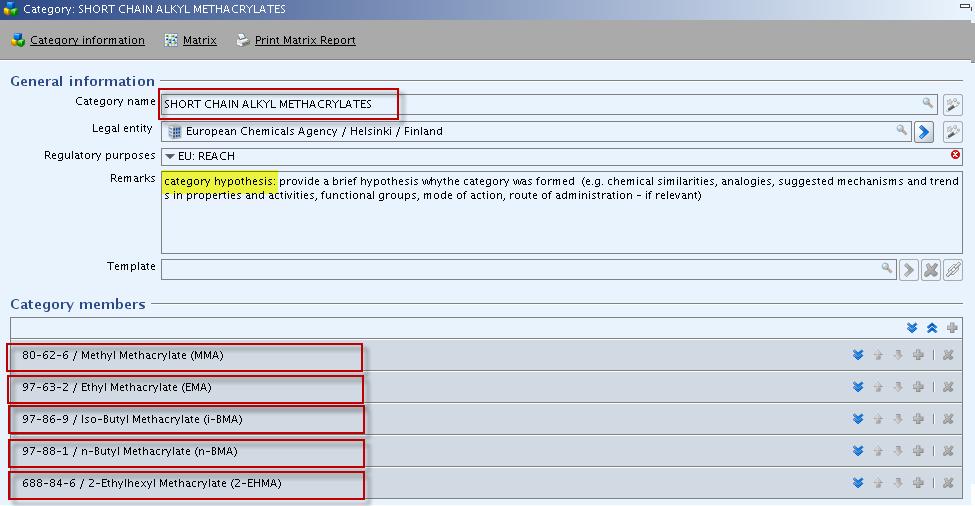
Task: Click the Category information cubes icon
Action: (x=18, y=40)
